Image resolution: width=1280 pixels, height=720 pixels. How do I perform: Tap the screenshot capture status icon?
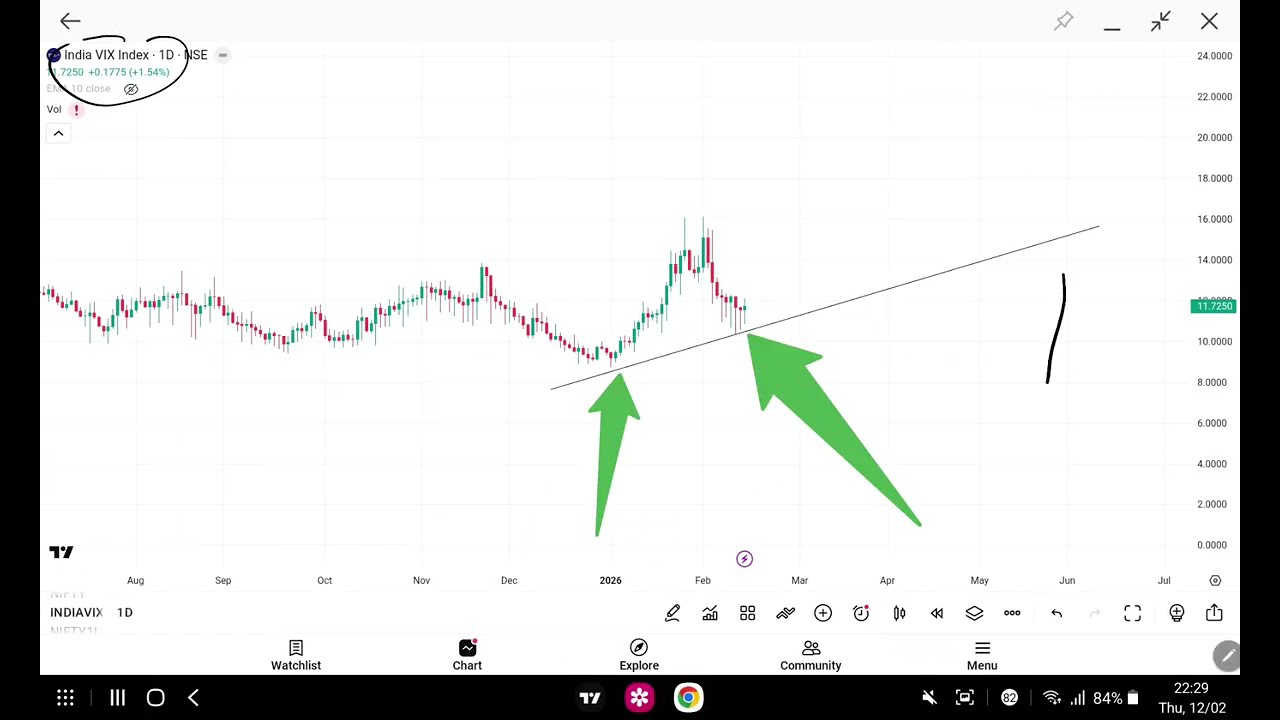point(965,698)
